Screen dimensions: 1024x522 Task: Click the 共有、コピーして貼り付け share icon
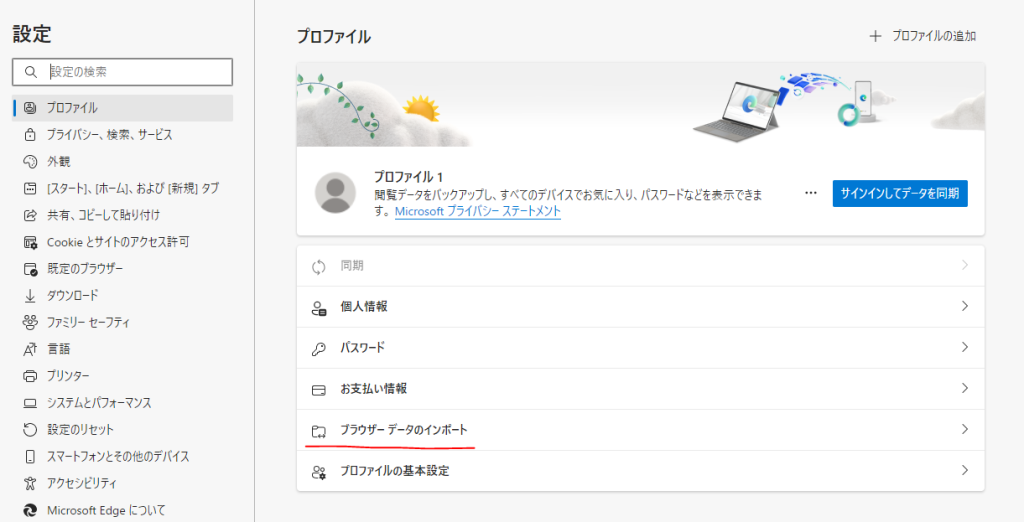coord(30,215)
